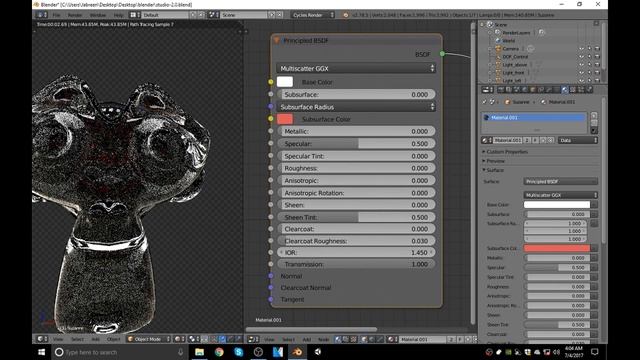640x360 pixels.
Task: Toggle DOF_Control visibility eye in outliner
Action: 581,57
